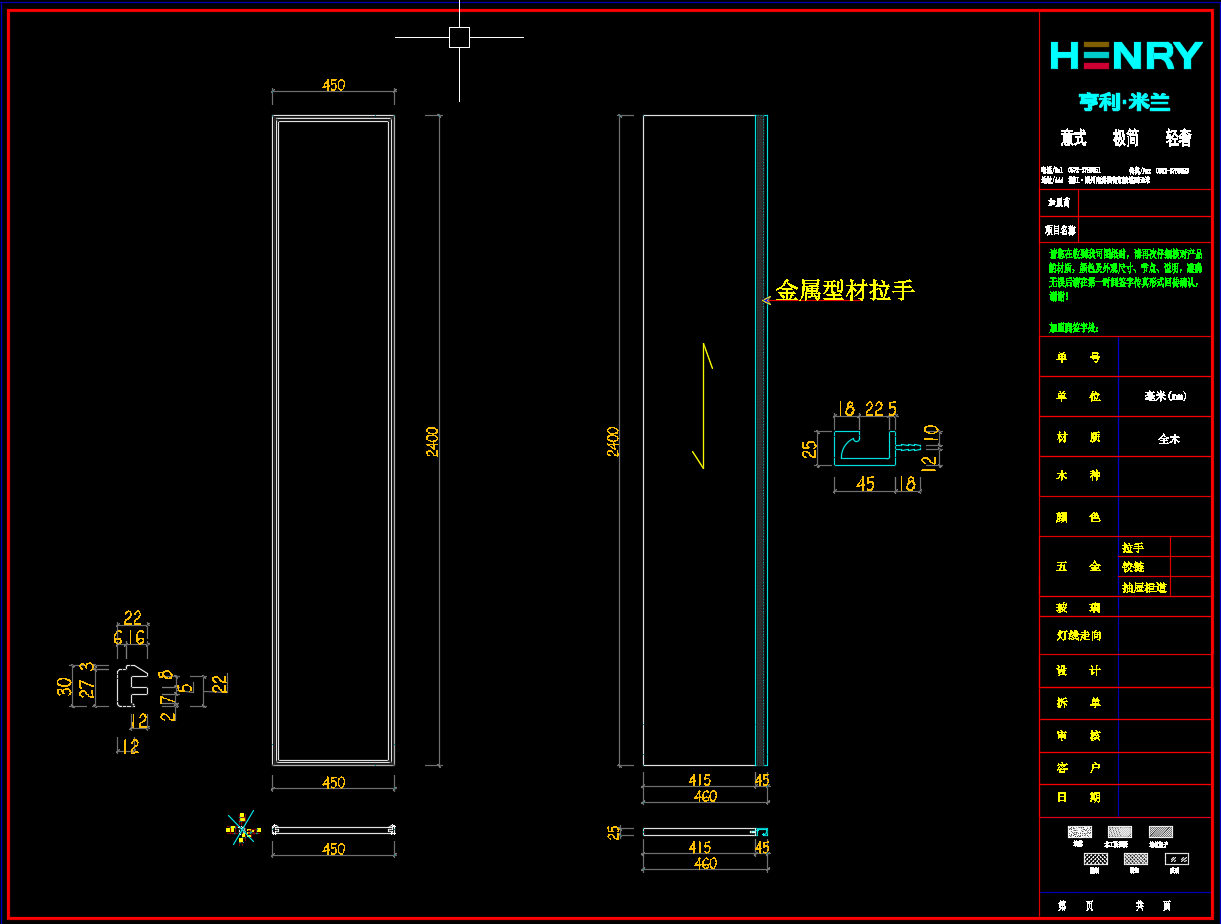Click the empty field beside 项目名称
The height and width of the screenshot is (924, 1221).
click(x=1144, y=229)
